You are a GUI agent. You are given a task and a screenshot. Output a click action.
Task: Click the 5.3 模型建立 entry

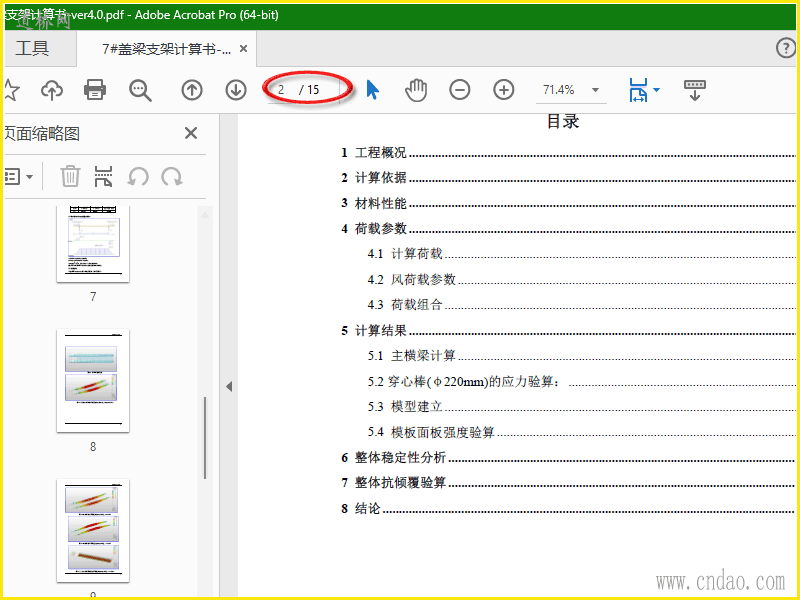click(581, 407)
